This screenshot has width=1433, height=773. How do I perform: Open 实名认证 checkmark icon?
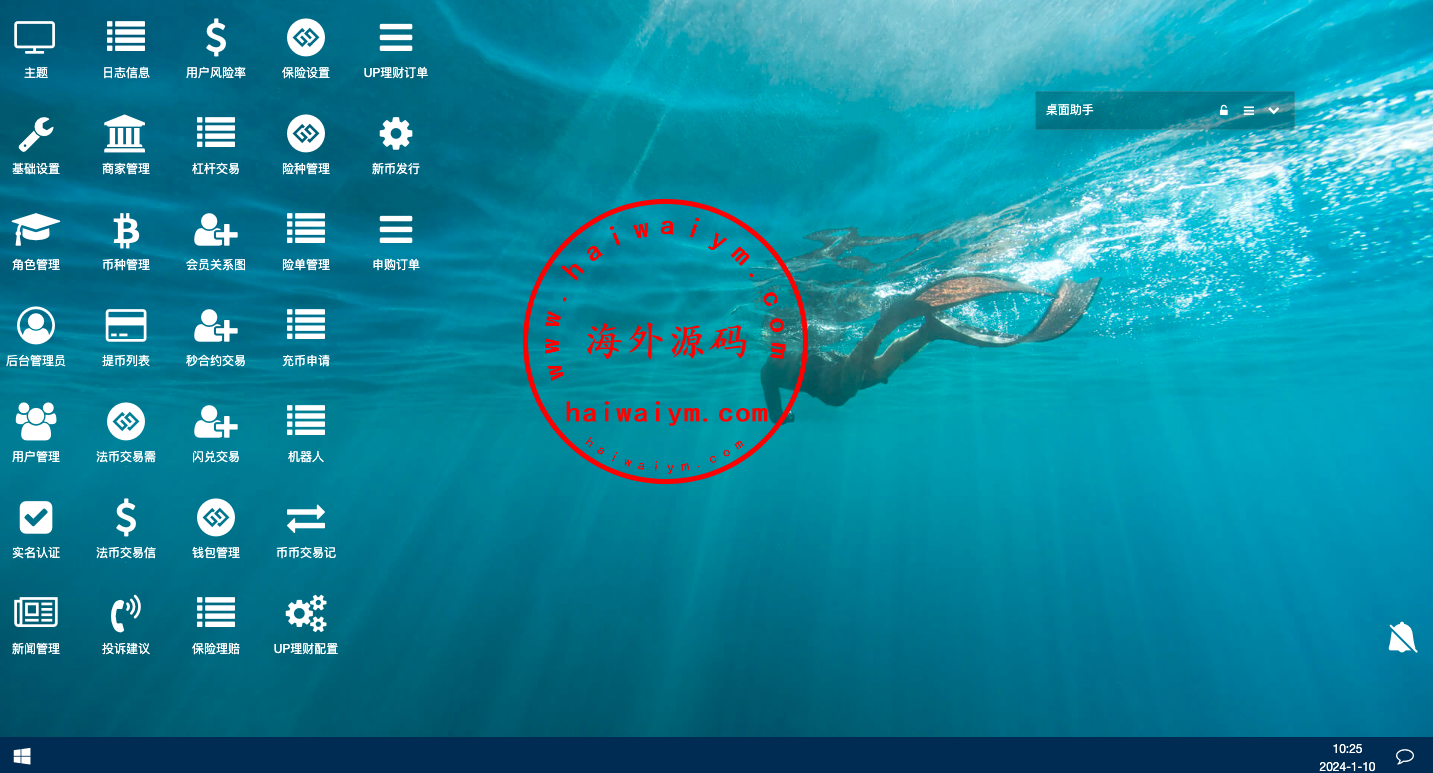(35, 519)
